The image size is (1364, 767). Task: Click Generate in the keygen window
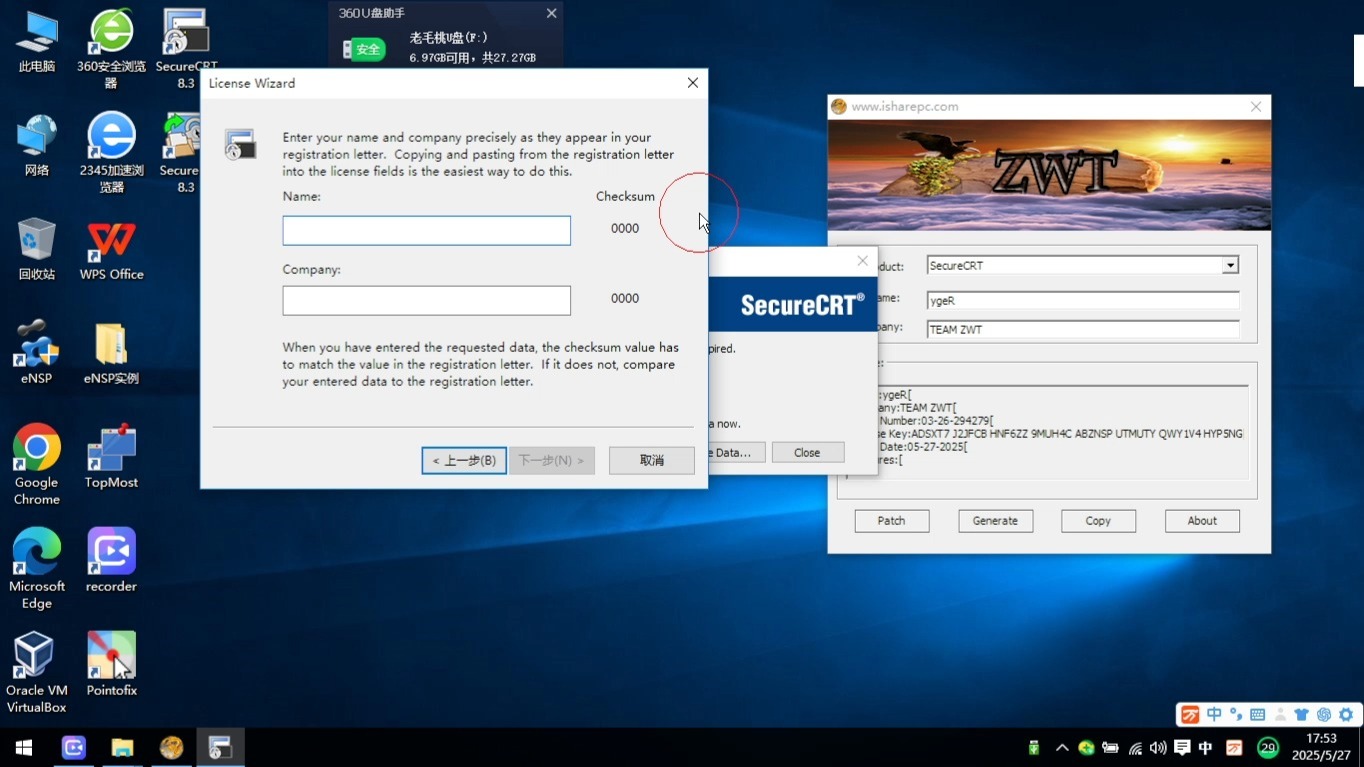point(995,520)
